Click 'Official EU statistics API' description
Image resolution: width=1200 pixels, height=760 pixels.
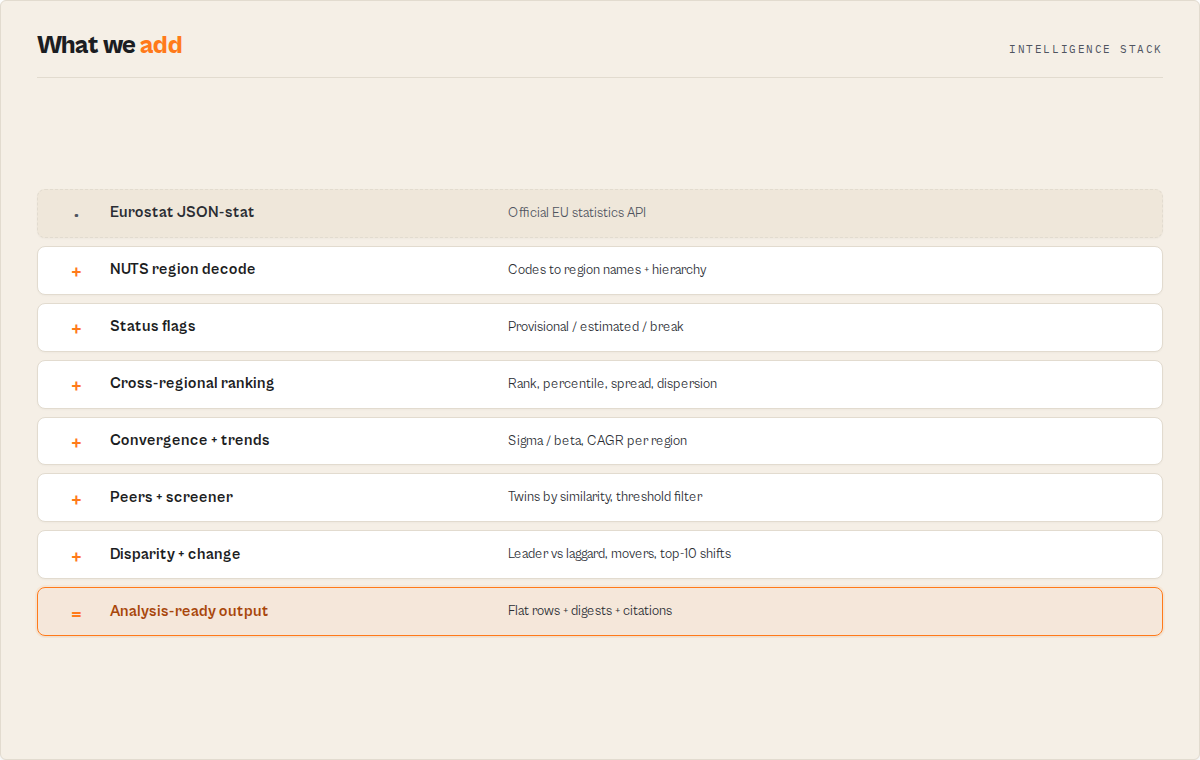577,212
